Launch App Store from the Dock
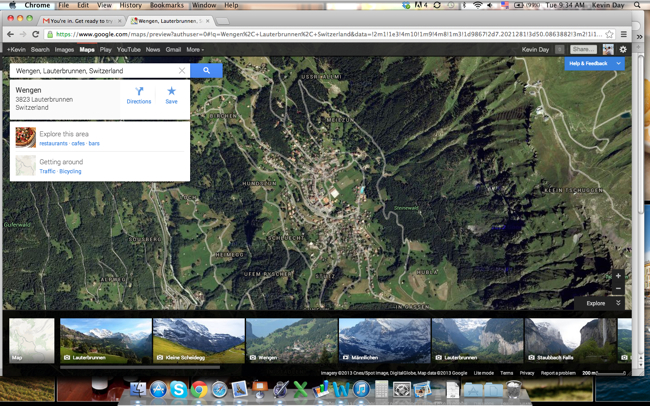Image resolution: width=650 pixels, height=406 pixels. [x=158, y=390]
